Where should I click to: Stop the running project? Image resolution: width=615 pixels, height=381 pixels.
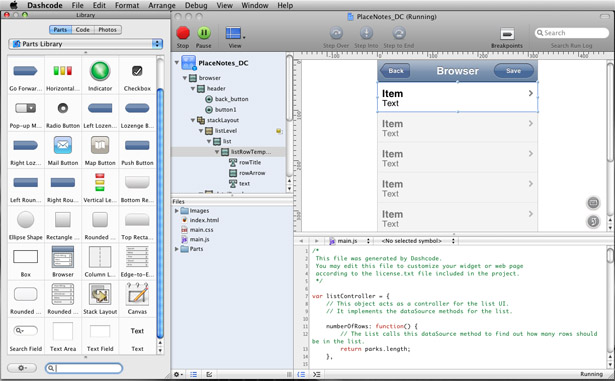click(x=183, y=33)
